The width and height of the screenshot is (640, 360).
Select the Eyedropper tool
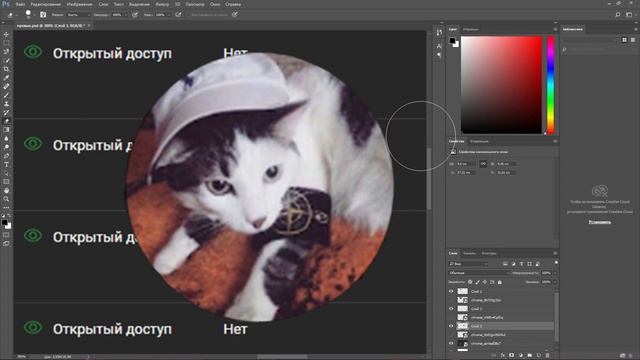[6, 78]
